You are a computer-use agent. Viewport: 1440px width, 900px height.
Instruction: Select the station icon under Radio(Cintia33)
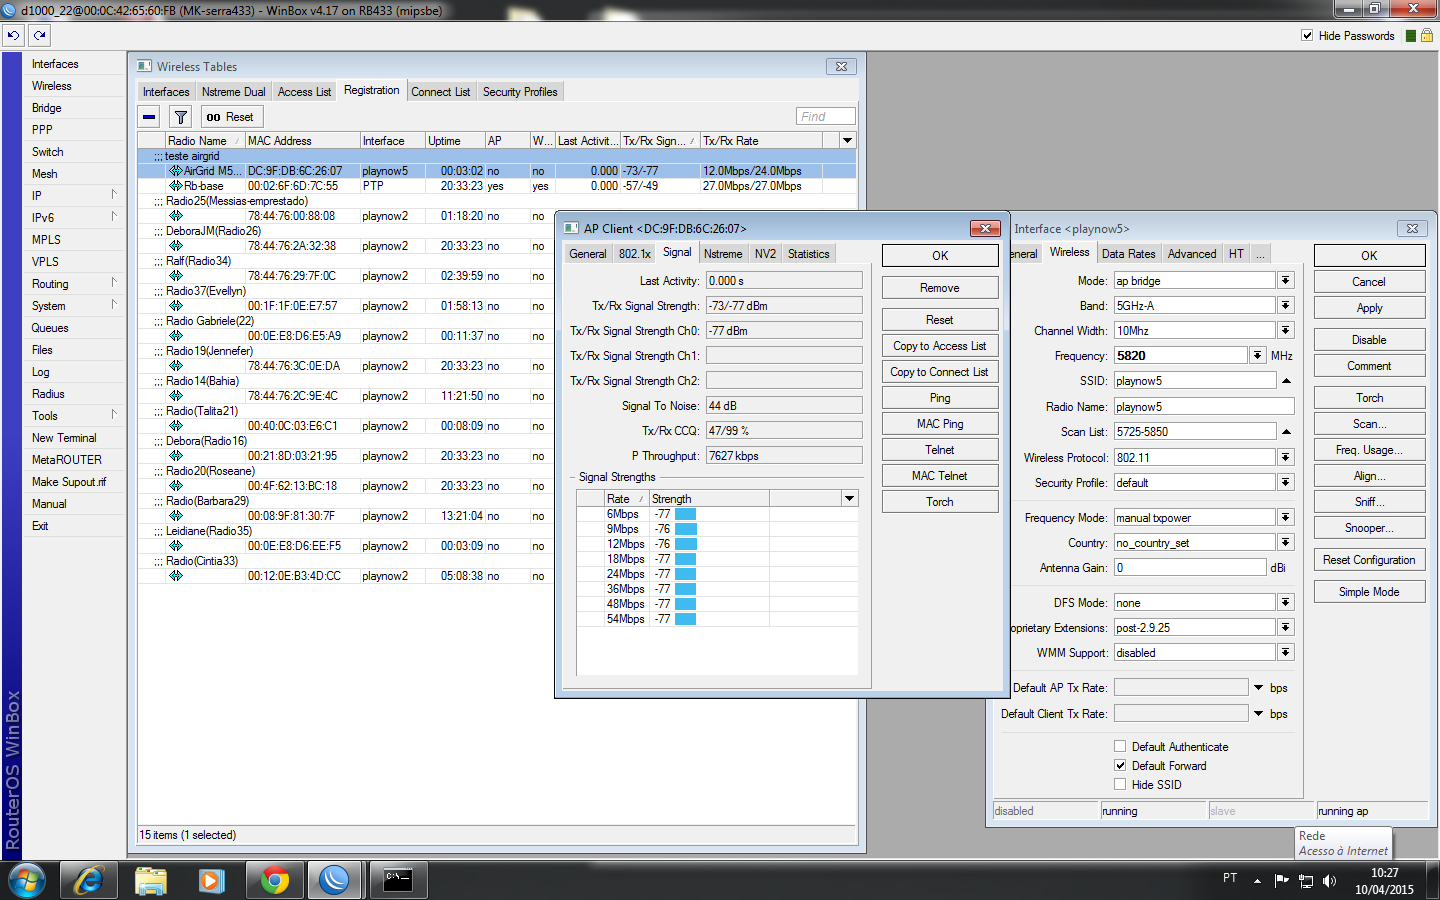176,576
